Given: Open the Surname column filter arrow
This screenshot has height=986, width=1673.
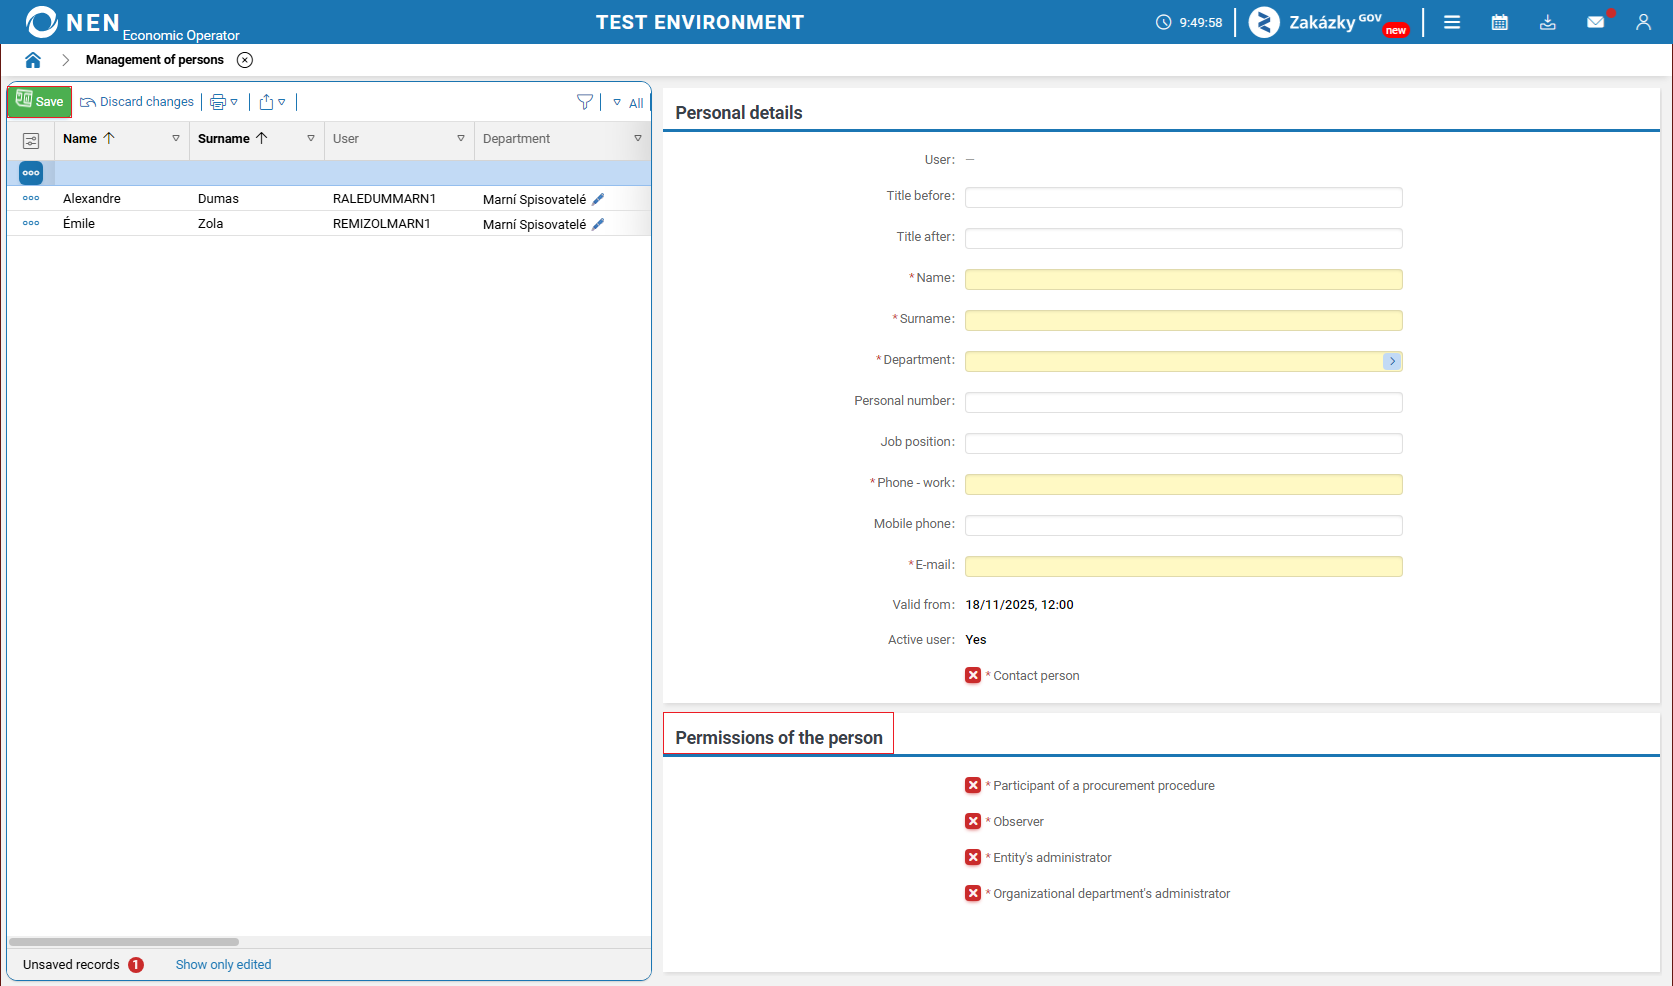Looking at the screenshot, I should point(311,139).
